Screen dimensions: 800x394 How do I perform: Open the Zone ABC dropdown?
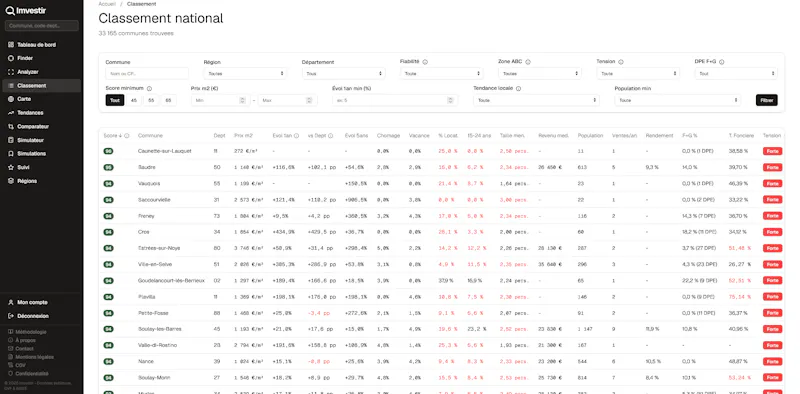point(540,73)
